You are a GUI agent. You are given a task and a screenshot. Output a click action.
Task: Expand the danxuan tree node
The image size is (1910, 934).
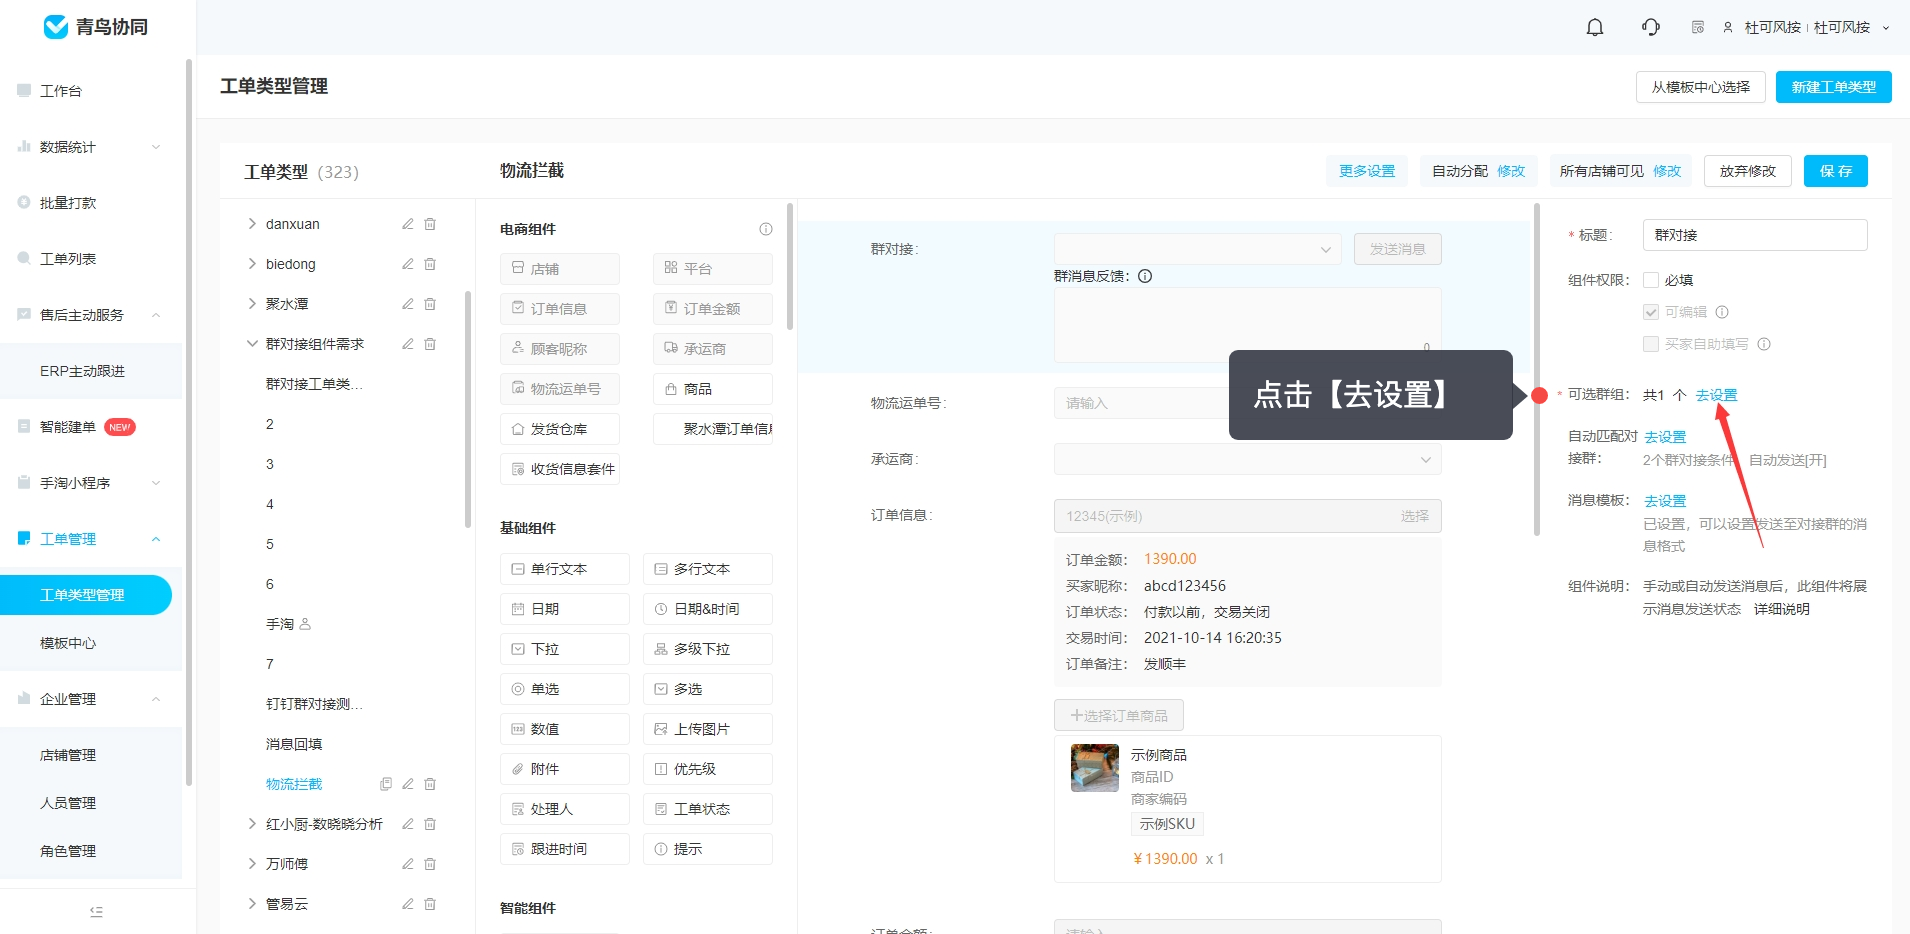click(252, 224)
